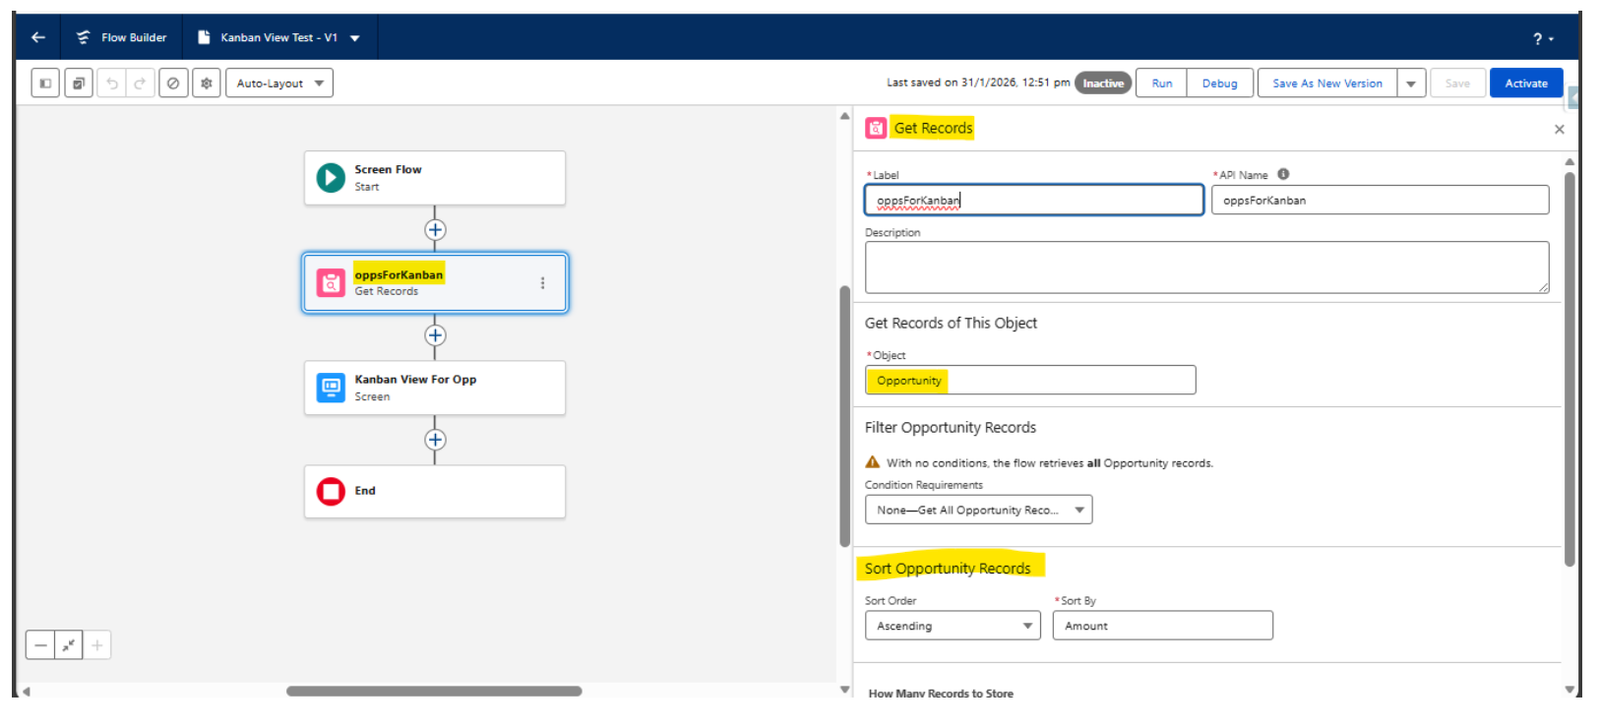Screen dimensions: 1600x720
Task: Click the greyed-out Save button
Action: (x=1457, y=83)
